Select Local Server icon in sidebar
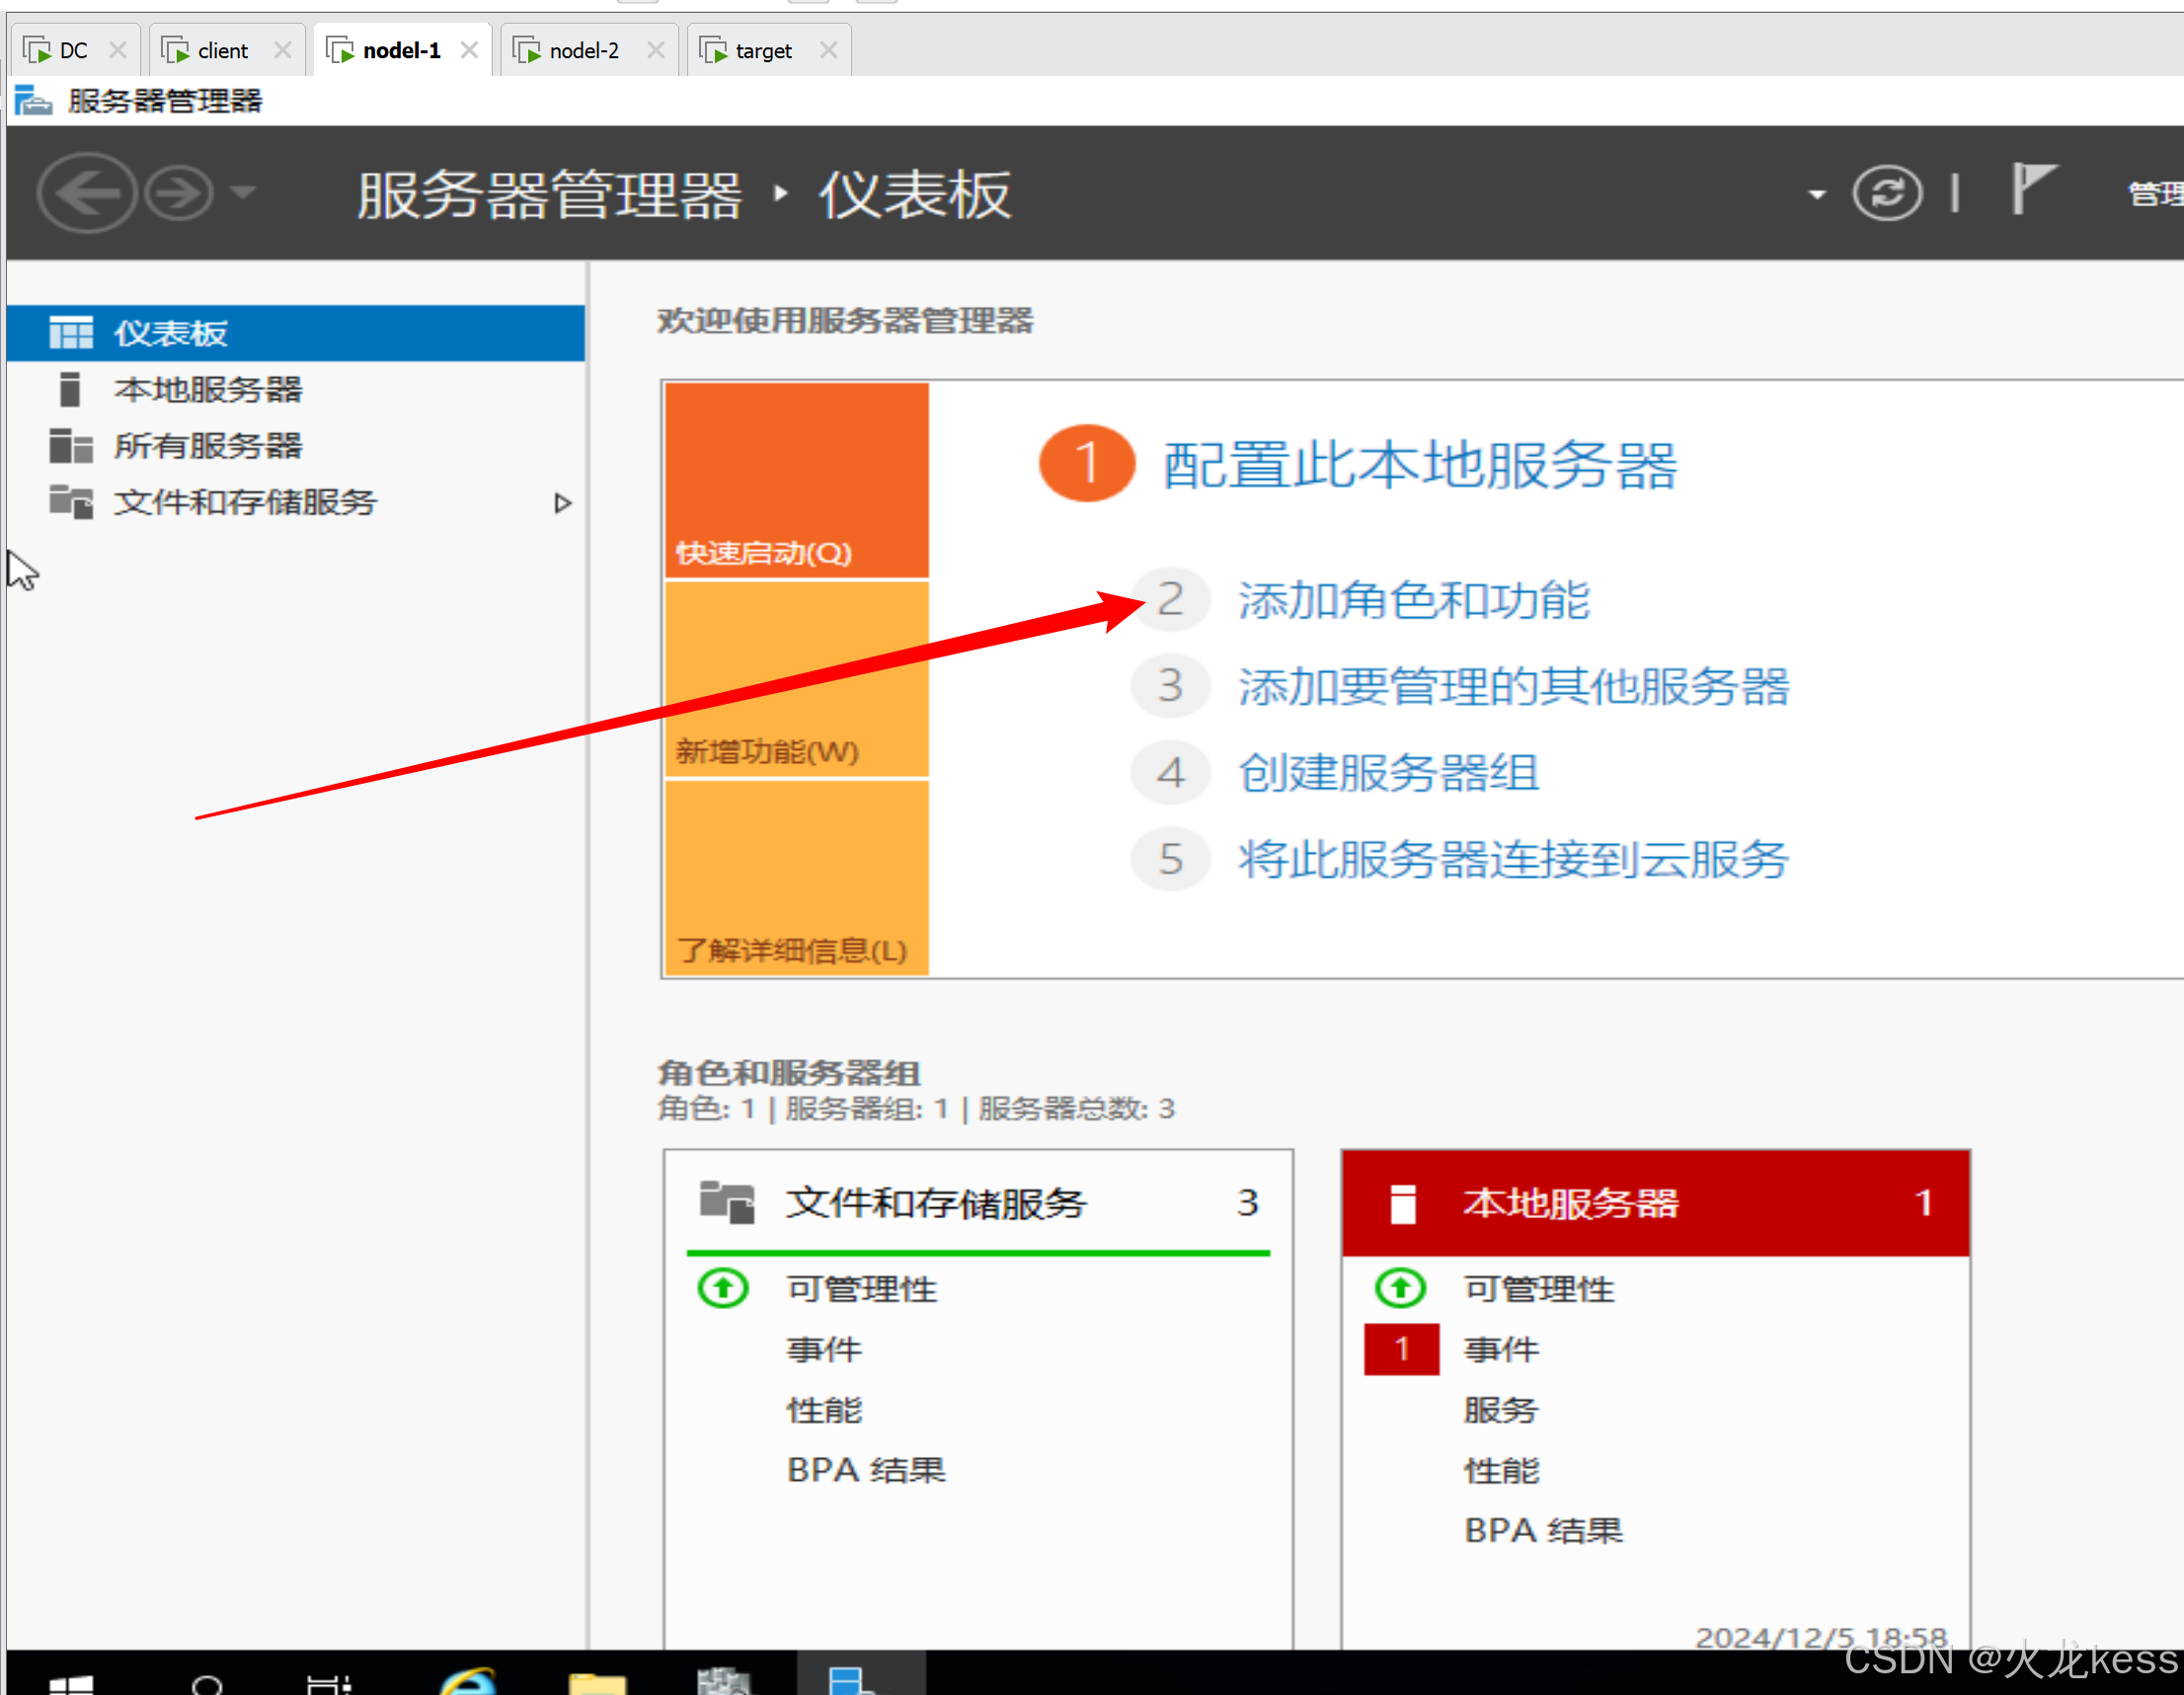 69,389
